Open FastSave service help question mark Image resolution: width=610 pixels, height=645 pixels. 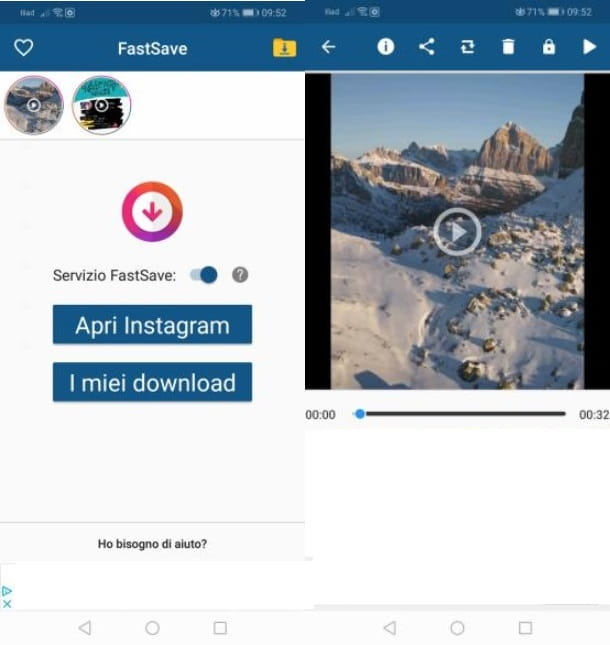pos(240,275)
